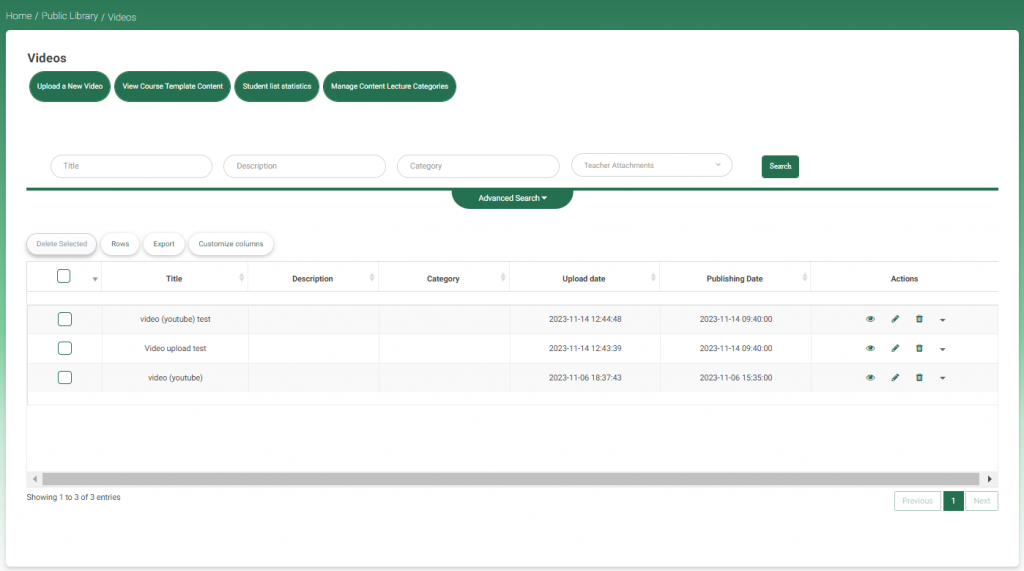Tick the select-all checkbox in table header
This screenshot has height=571, width=1024.
[63, 276]
